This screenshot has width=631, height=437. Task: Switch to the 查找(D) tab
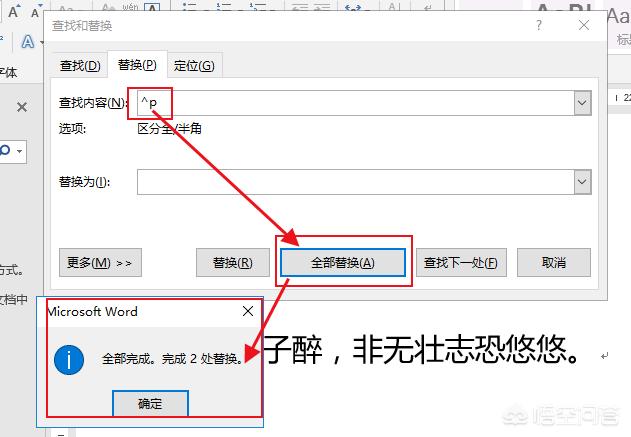[80, 66]
